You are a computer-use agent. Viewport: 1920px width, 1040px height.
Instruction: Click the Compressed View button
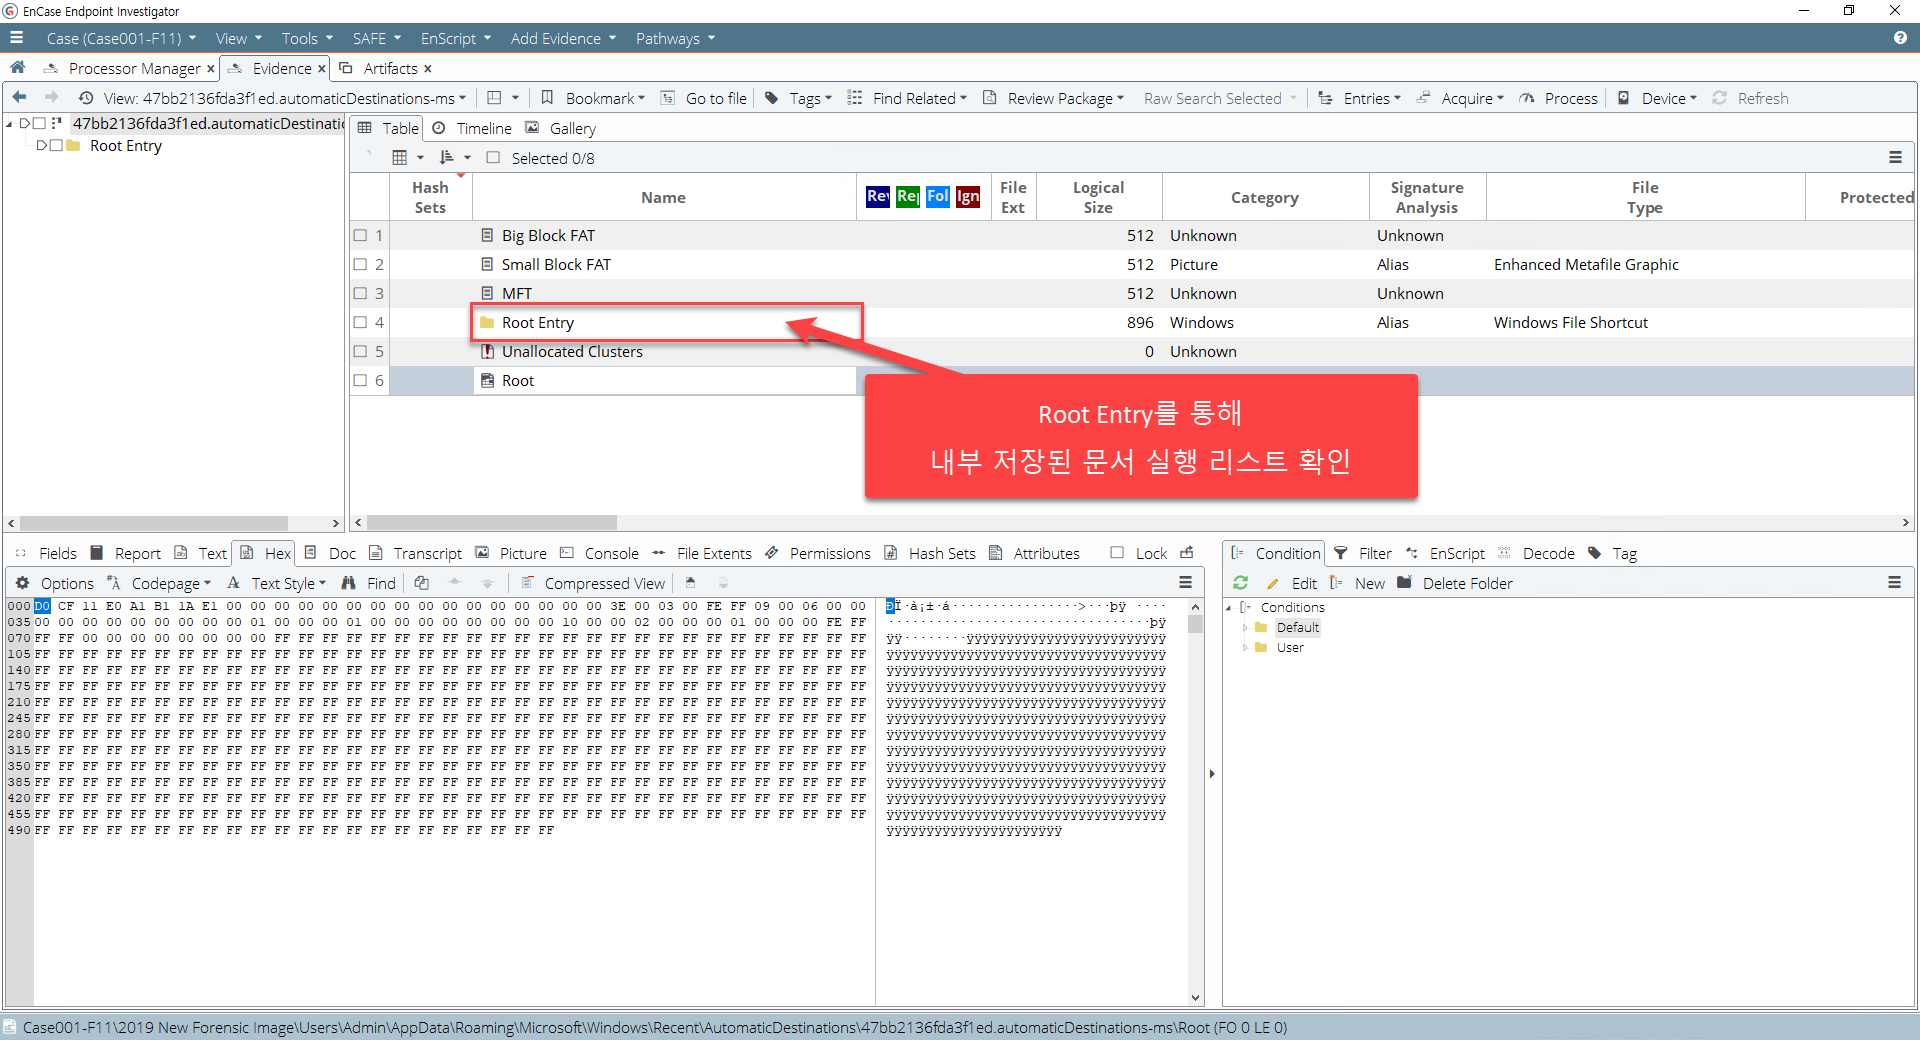[593, 583]
